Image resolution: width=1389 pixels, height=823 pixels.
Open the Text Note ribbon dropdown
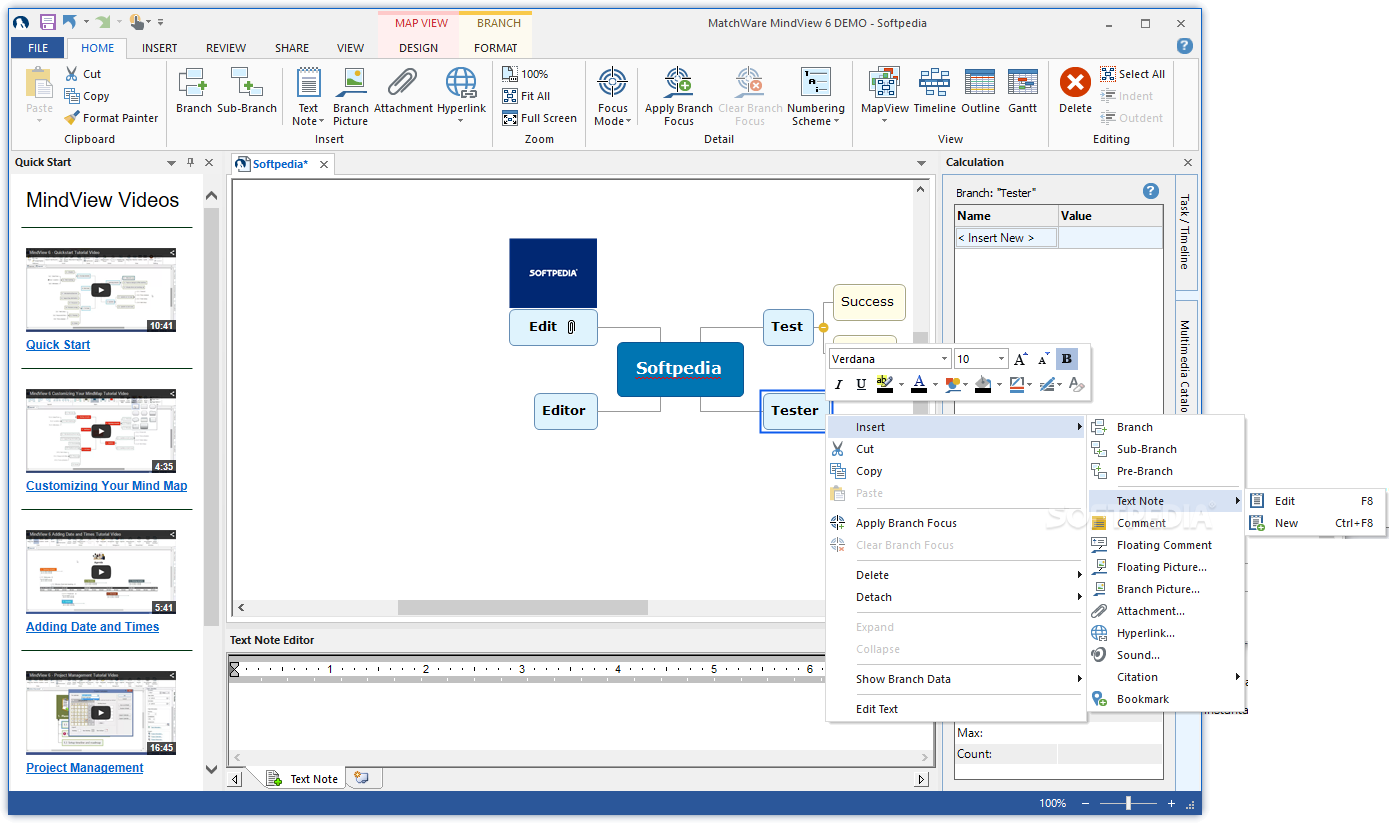[308, 96]
